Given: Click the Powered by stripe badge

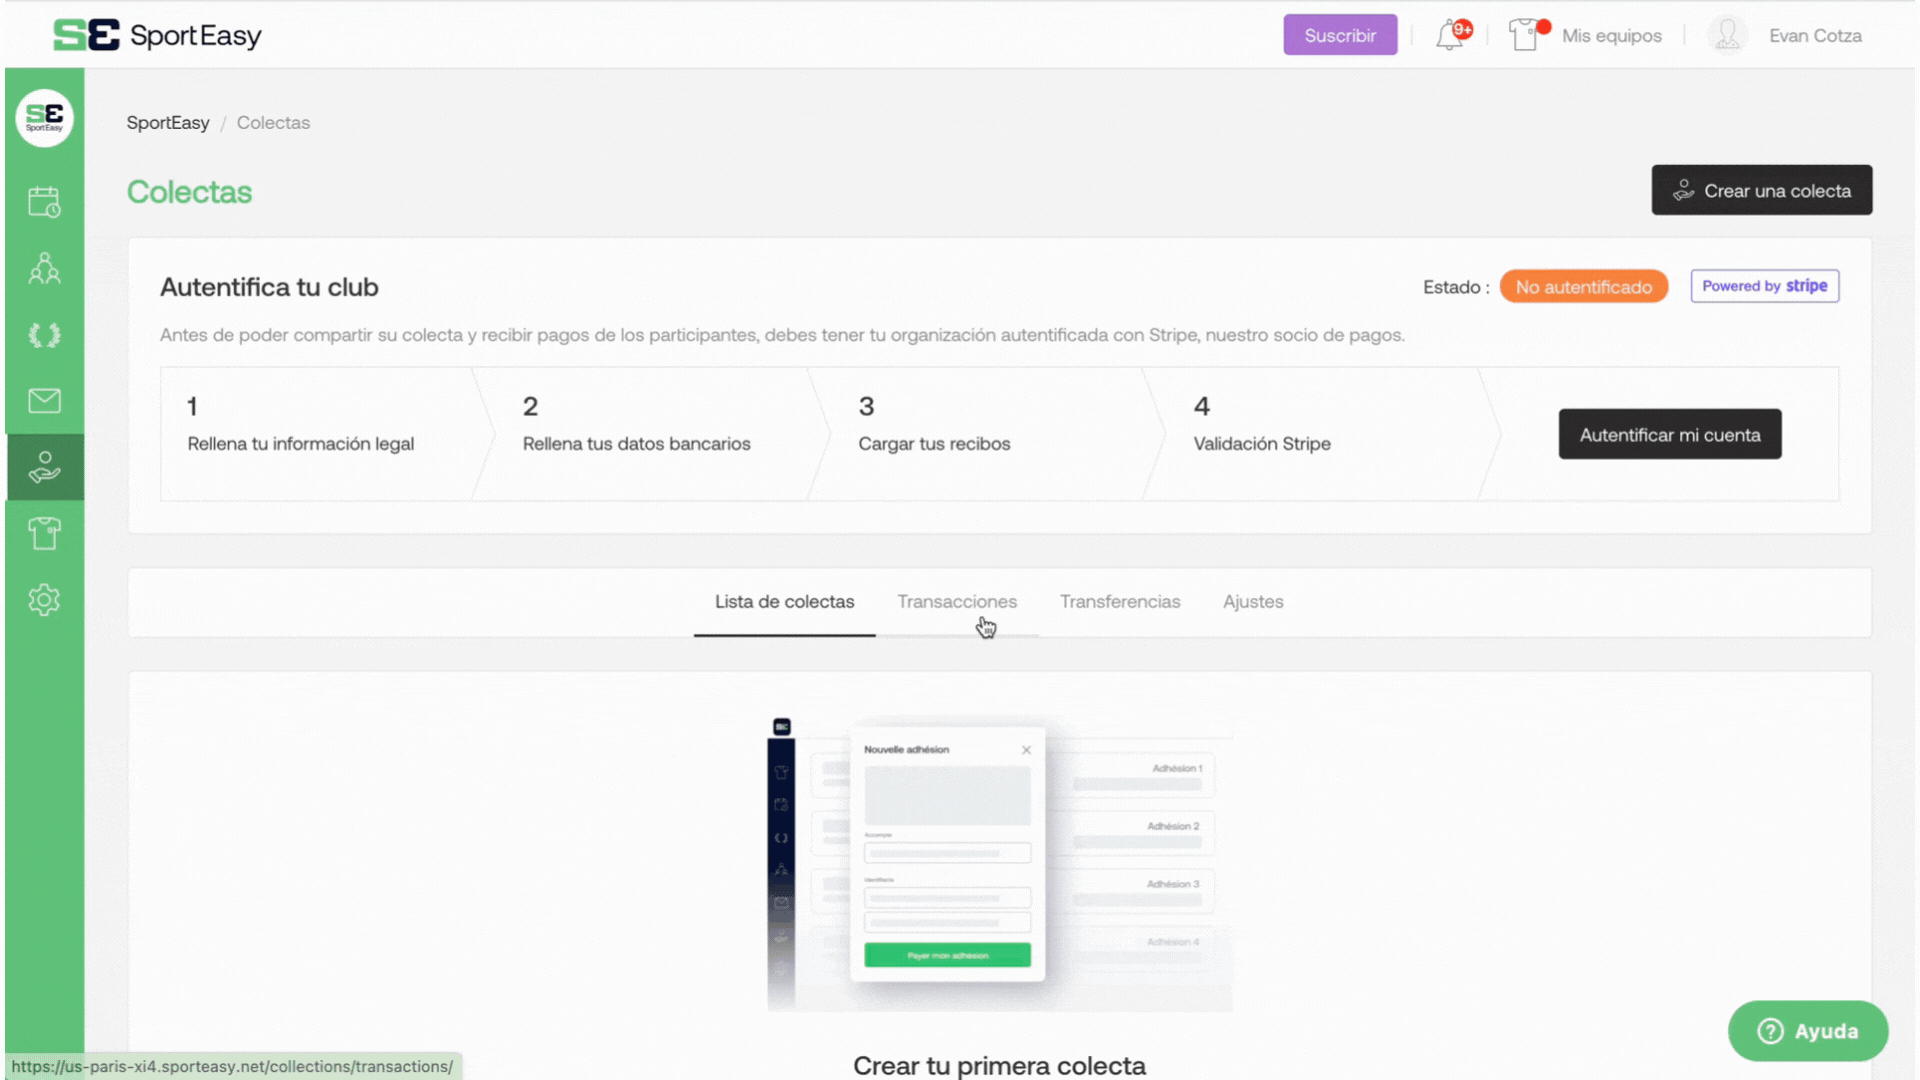Looking at the screenshot, I should point(1764,286).
